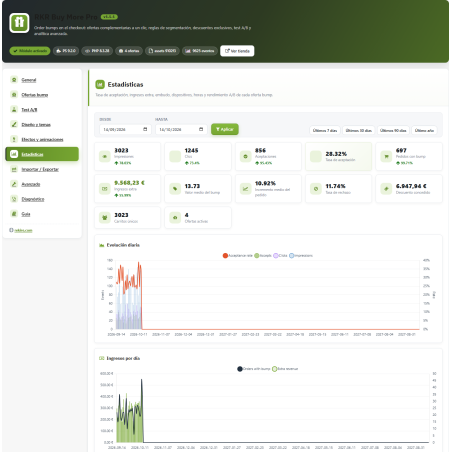Viewport: 452px width, 452px height.
Task: Click the Importar / Exportar arrows icon
Action: 14,169
